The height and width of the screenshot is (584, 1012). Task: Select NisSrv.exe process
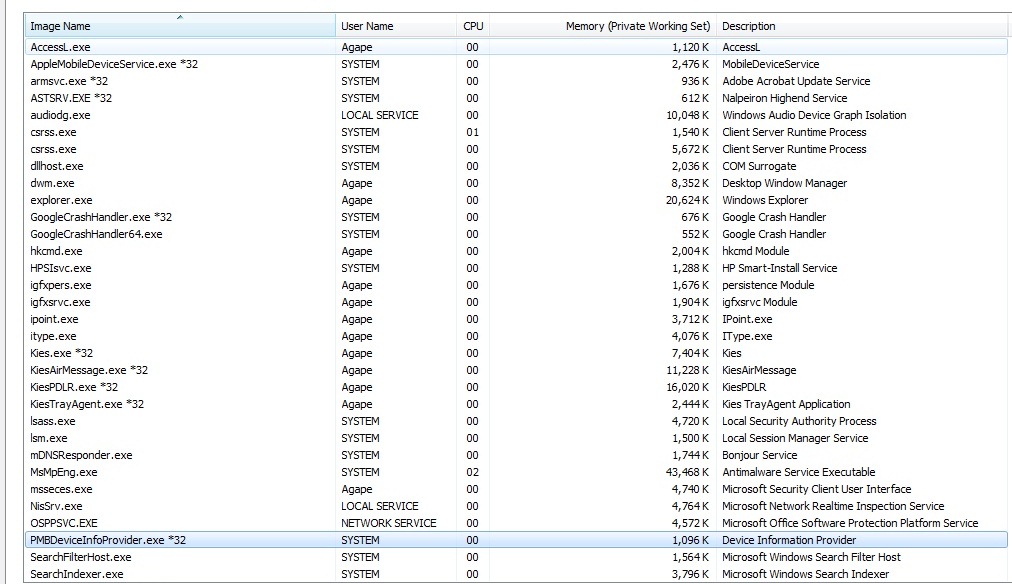pos(516,506)
